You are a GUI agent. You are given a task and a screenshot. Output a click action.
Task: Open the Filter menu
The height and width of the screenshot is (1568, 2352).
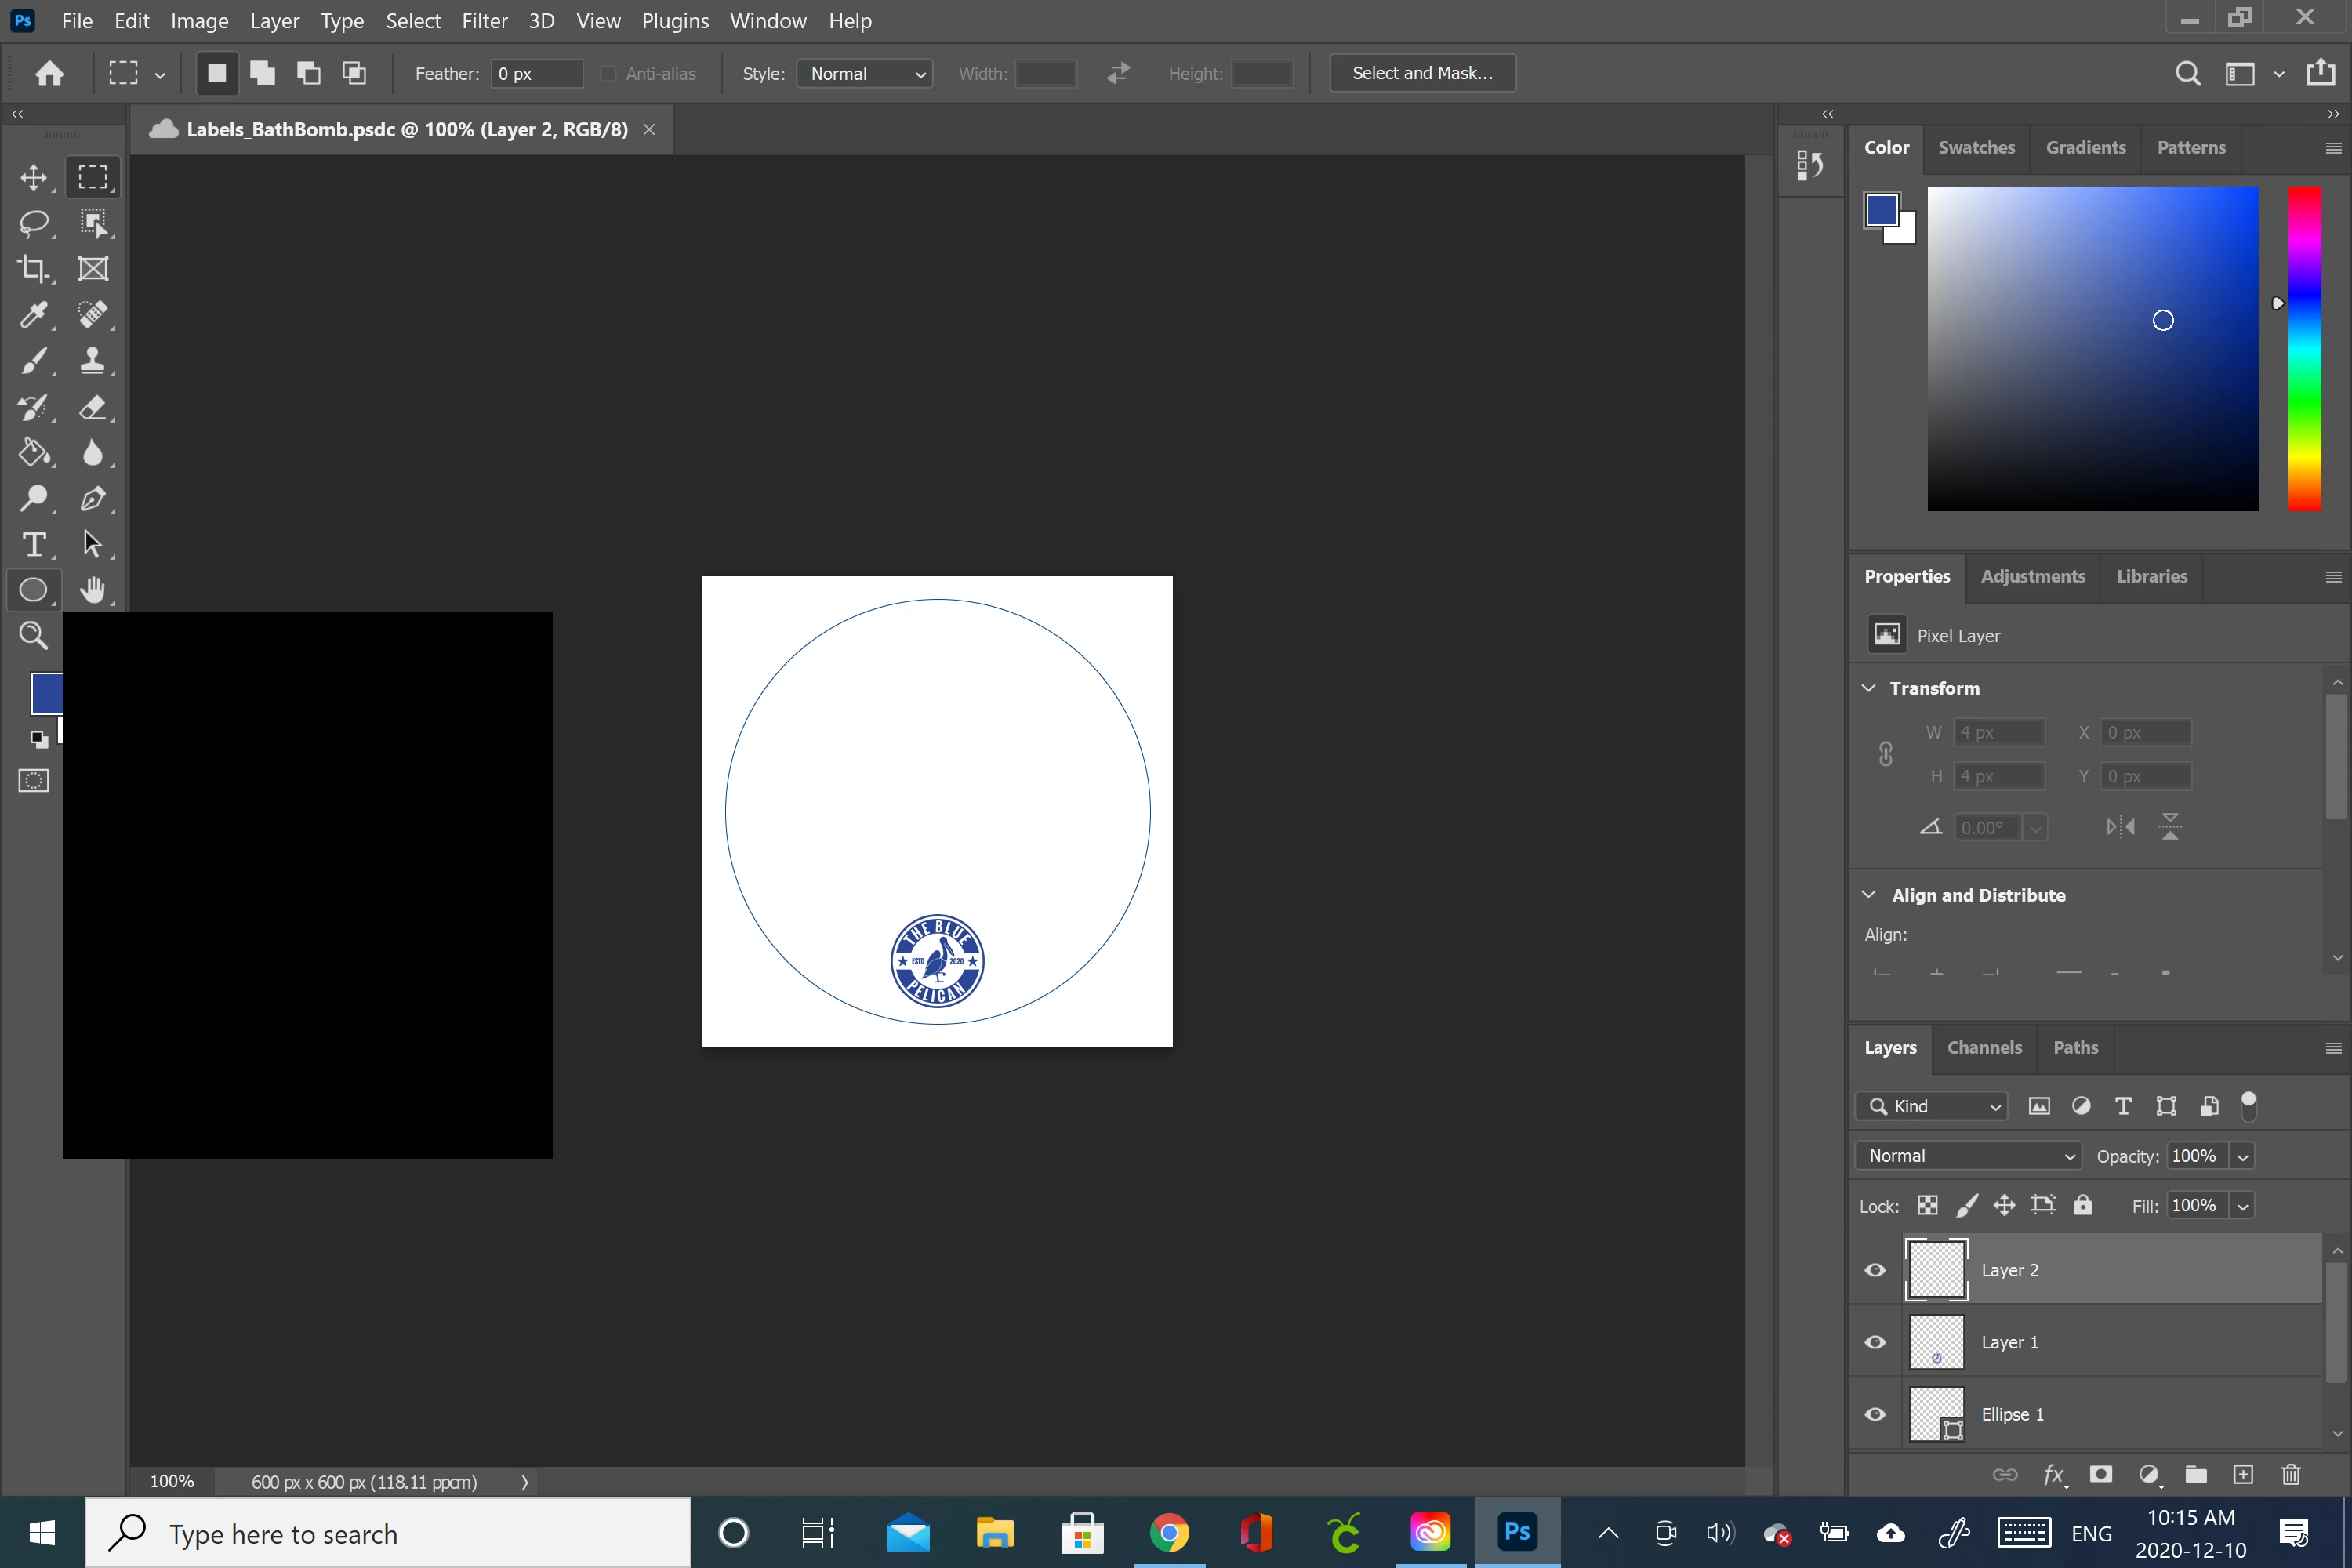point(484,21)
